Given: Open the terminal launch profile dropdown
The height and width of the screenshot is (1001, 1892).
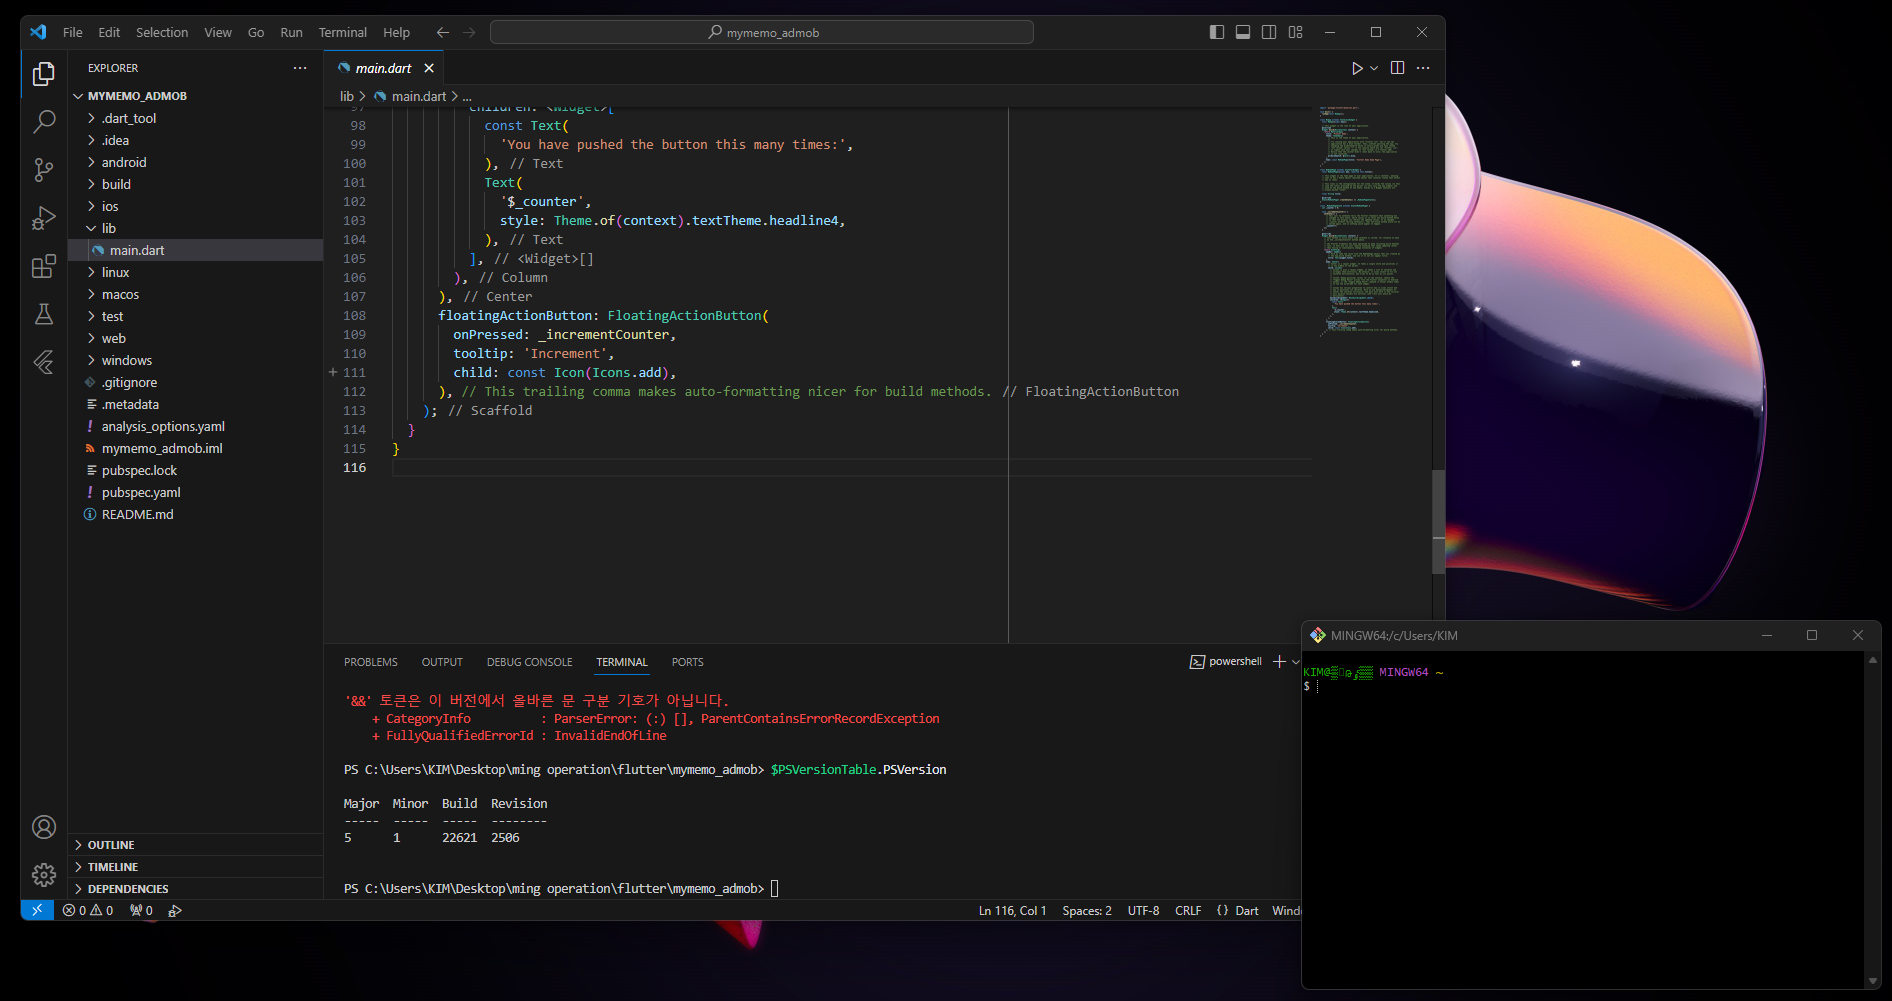Looking at the screenshot, I should (1296, 662).
